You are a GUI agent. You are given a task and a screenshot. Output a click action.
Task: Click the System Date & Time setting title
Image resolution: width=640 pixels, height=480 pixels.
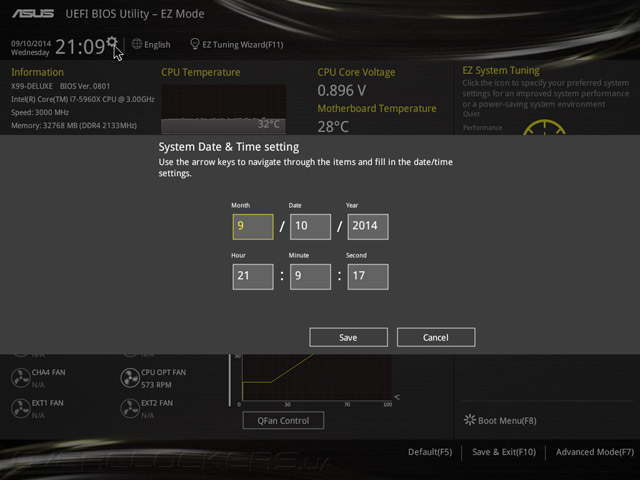click(229, 147)
